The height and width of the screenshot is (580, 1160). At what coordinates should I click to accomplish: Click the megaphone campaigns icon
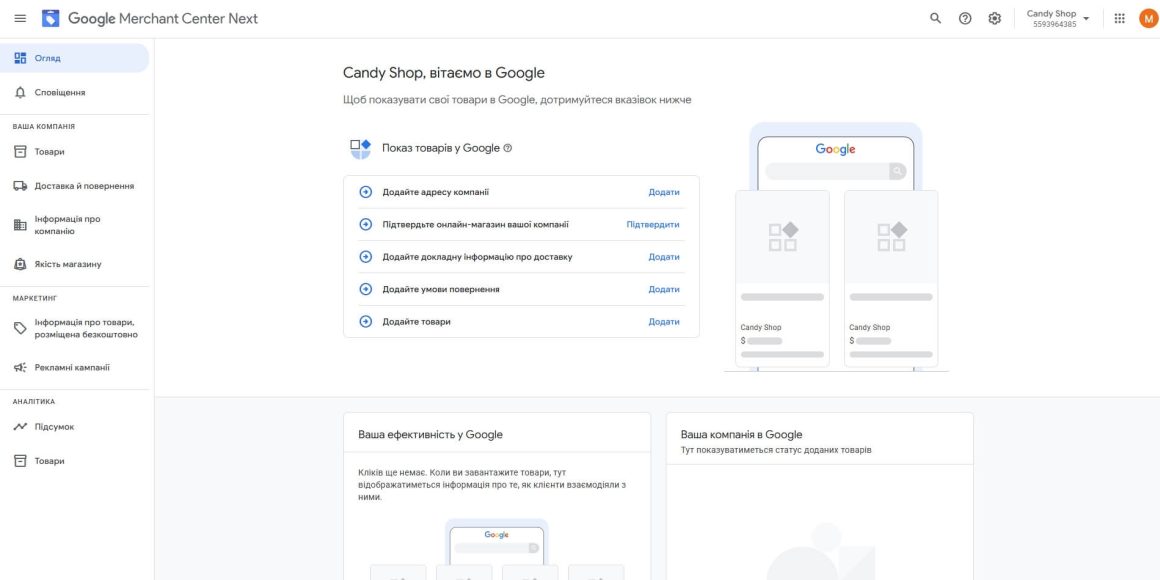coord(20,367)
